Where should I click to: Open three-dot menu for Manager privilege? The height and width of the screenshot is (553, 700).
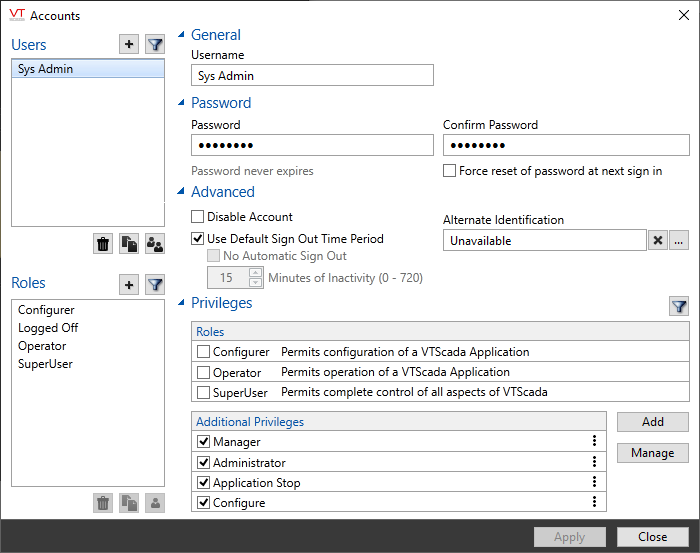click(x=594, y=441)
